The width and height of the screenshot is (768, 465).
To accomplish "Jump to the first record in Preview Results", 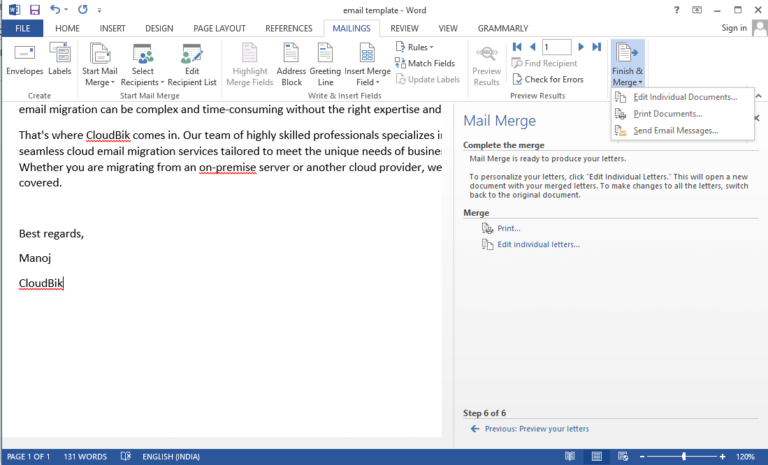I will [517, 47].
